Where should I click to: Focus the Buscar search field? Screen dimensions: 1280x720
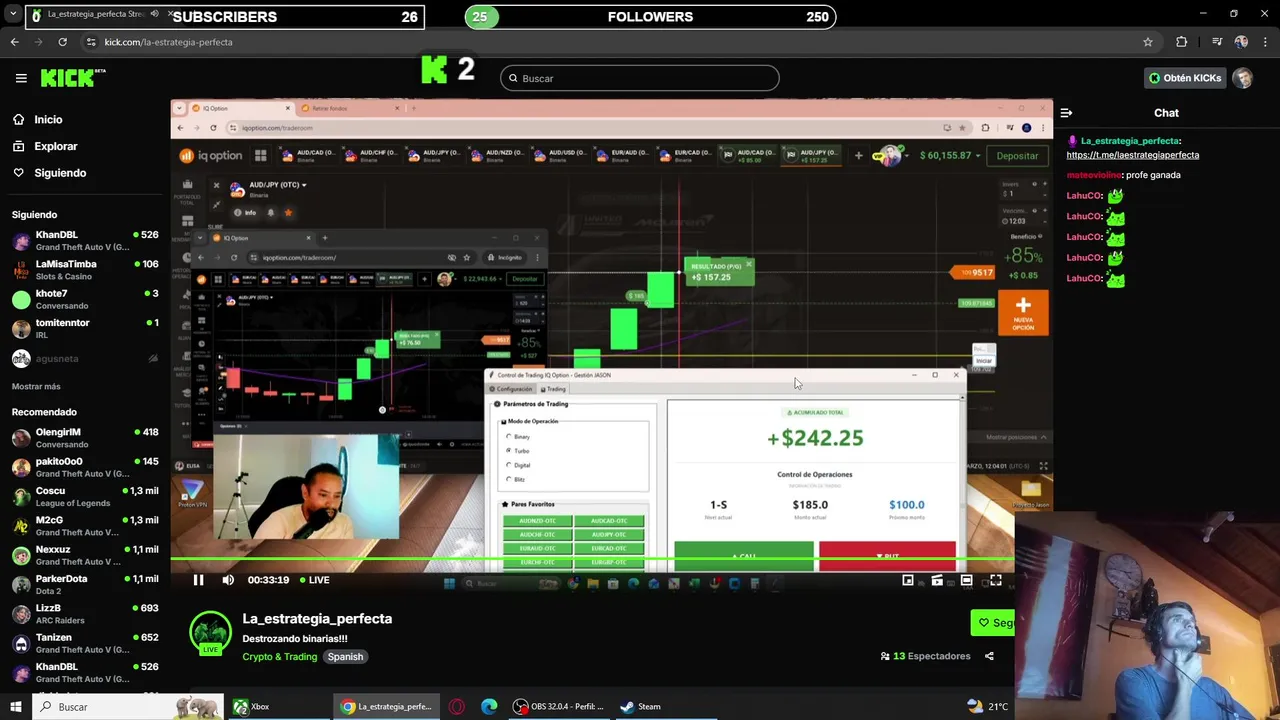coord(640,78)
